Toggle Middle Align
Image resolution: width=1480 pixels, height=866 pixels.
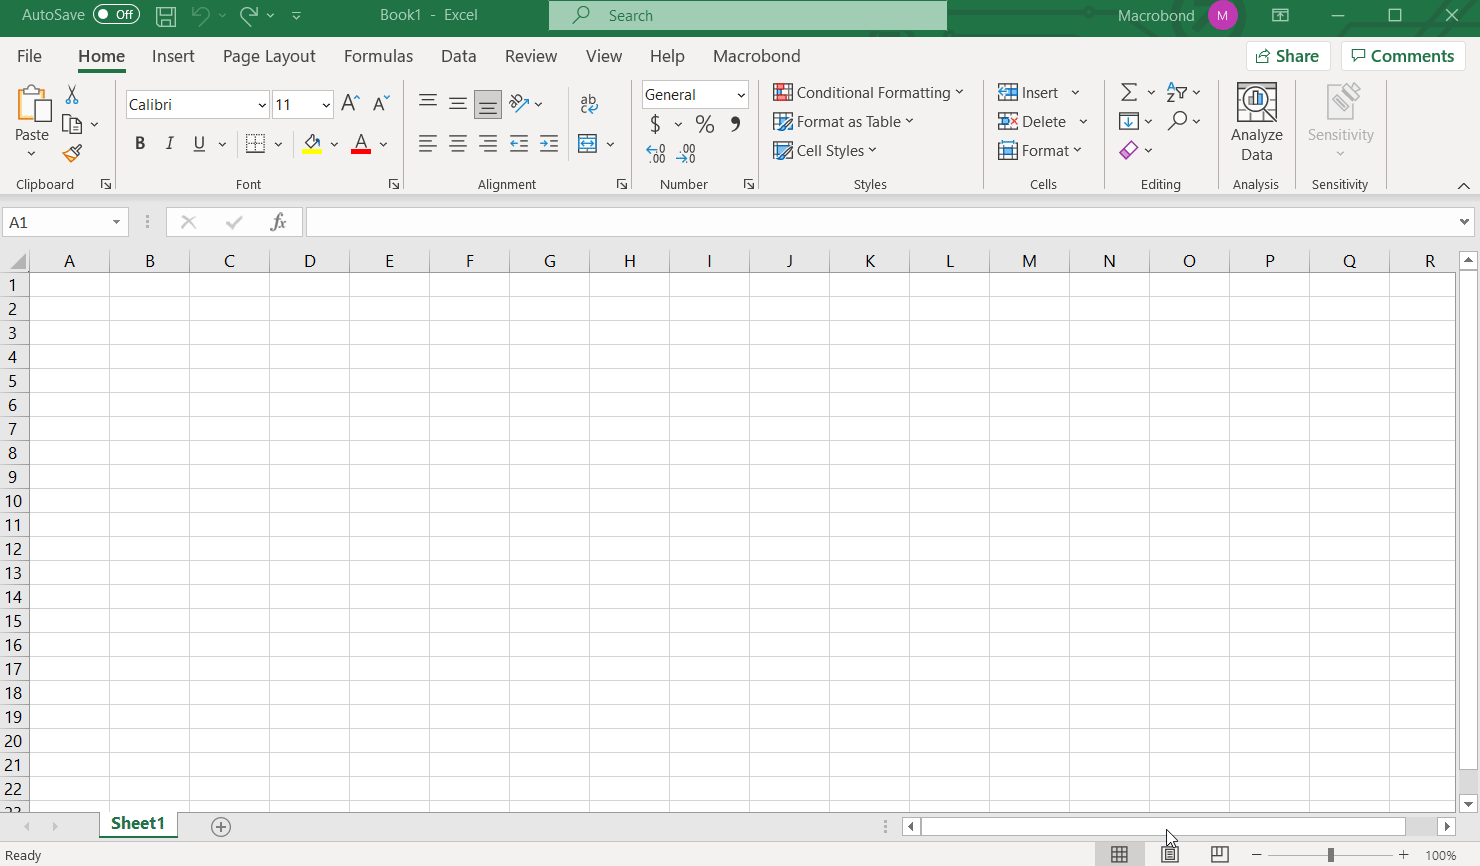click(x=458, y=103)
